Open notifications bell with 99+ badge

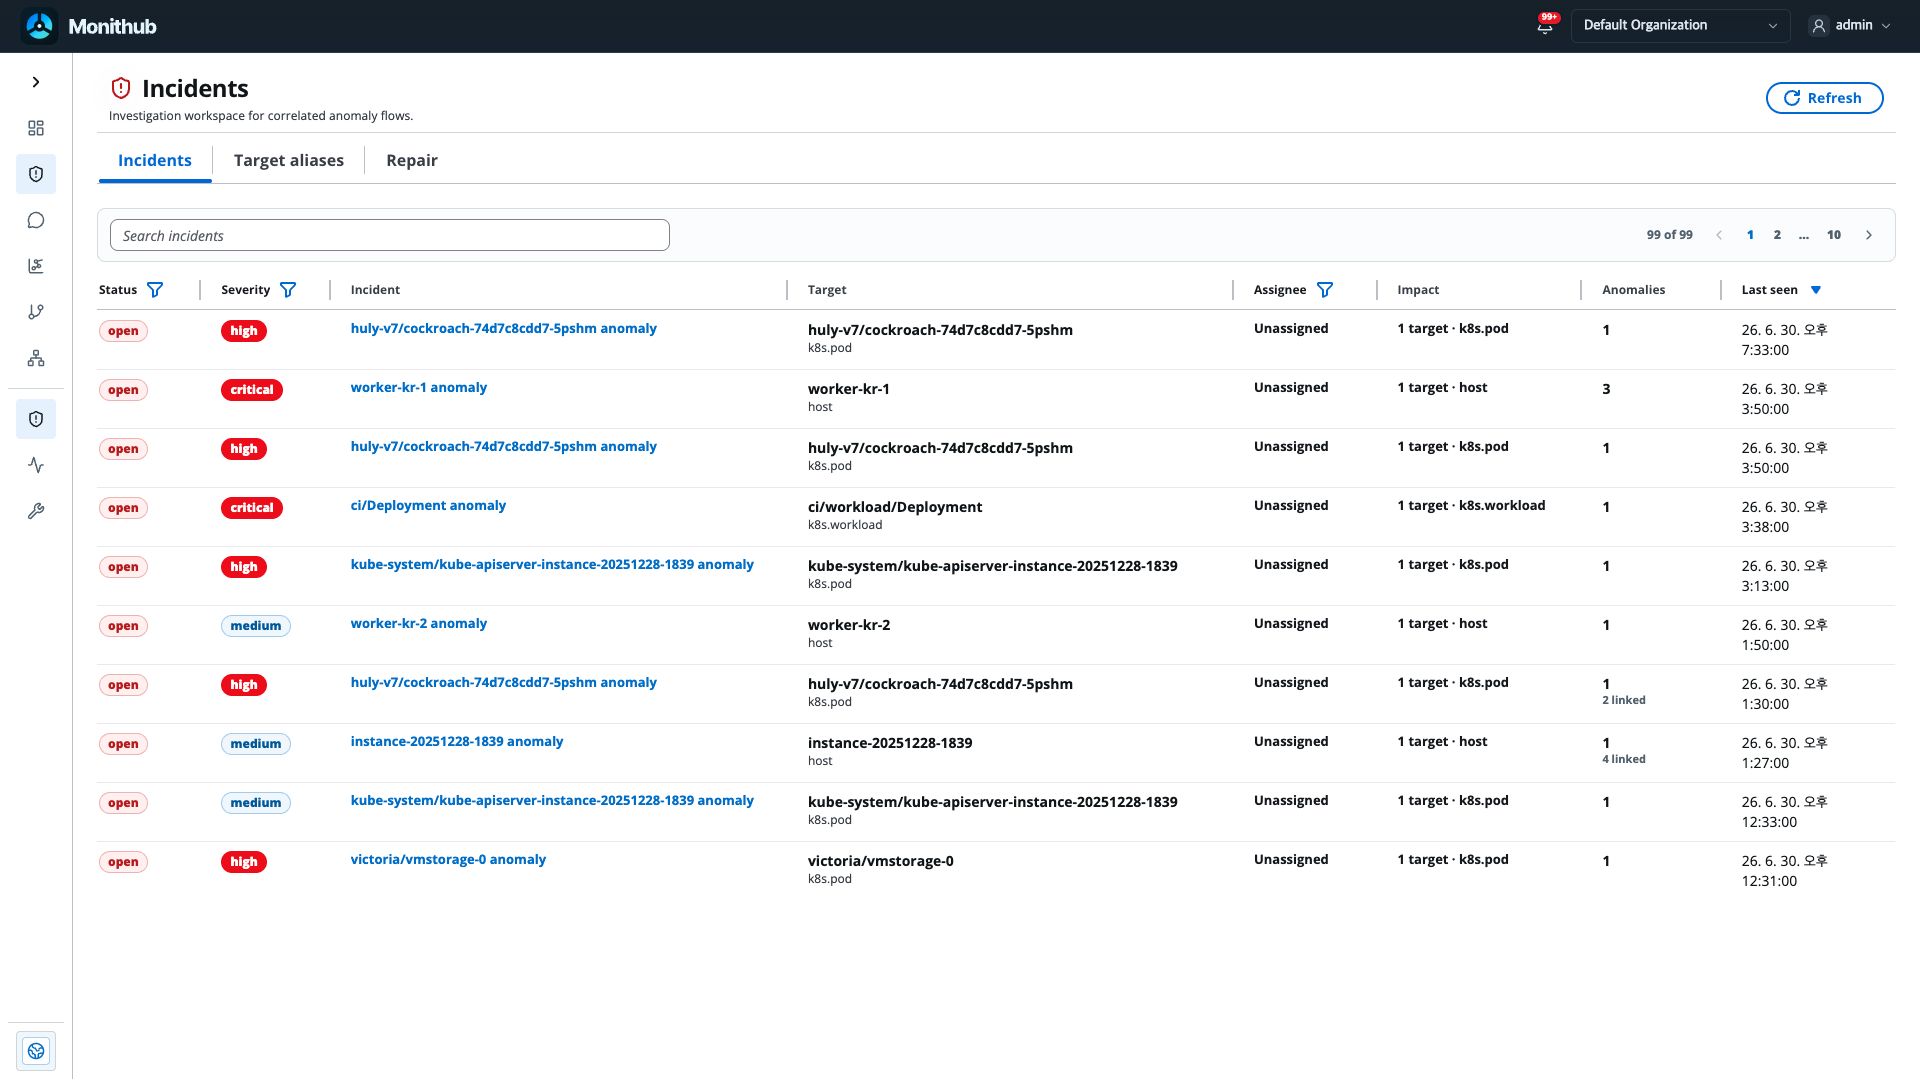(x=1545, y=26)
